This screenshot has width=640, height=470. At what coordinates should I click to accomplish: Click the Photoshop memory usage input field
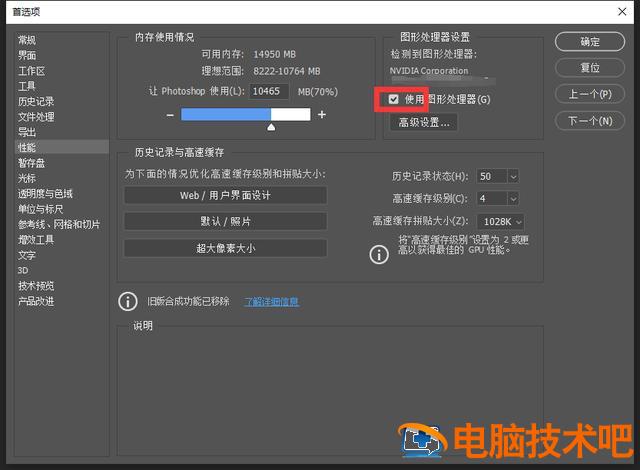click(x=269, y=91)
